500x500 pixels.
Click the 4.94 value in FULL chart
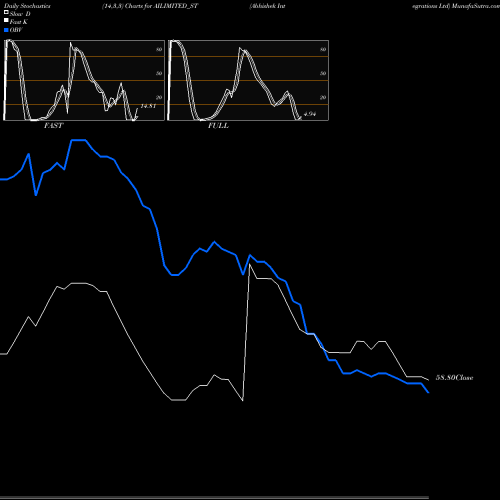pyautogui.click(x=310, y=114)
